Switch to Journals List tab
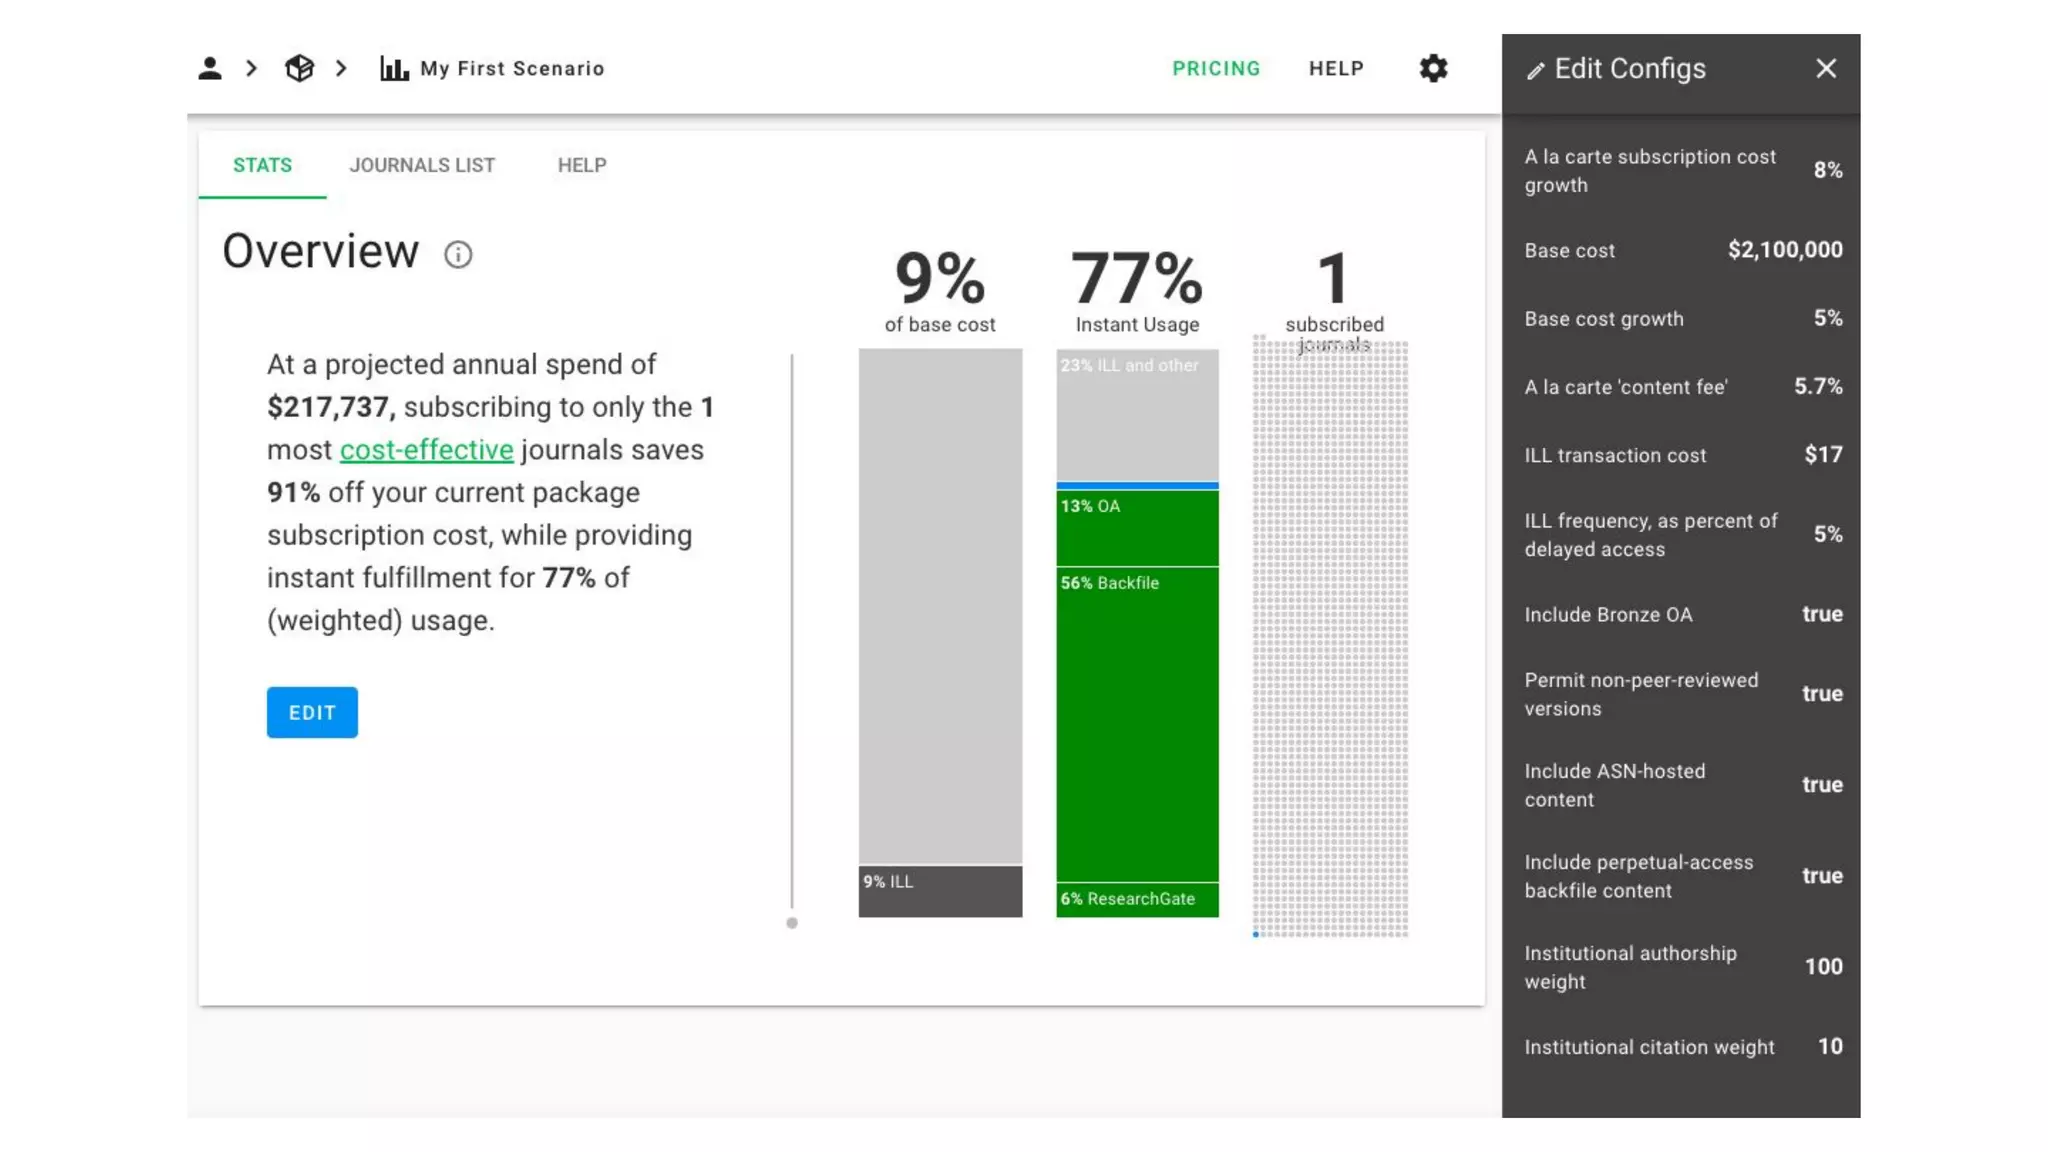Viewport: 2048px width, 1152px height. [422, 165]
